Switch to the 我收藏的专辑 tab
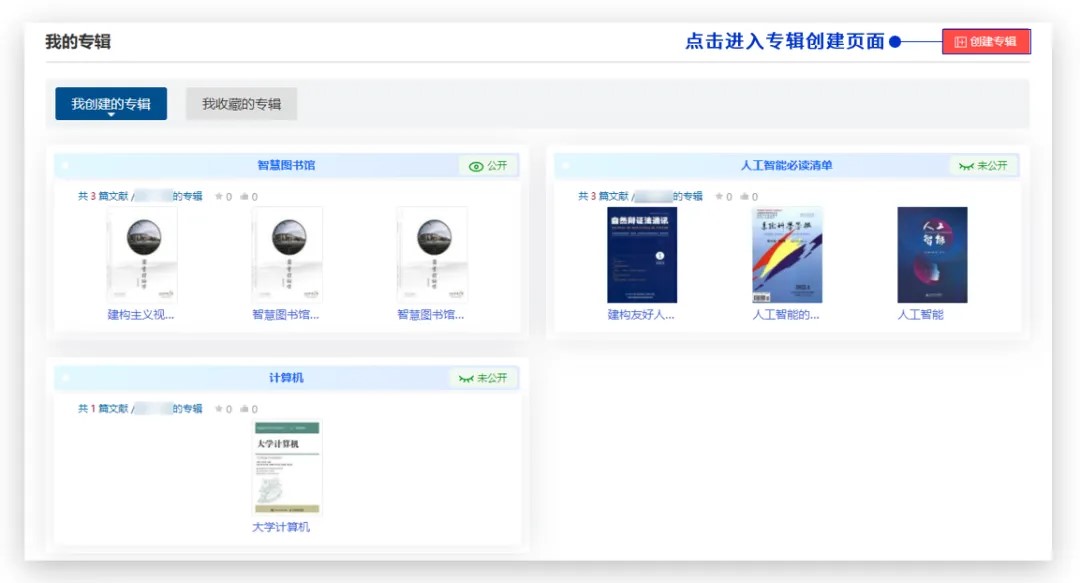The image size is (1080, 583). coord(241,104)
